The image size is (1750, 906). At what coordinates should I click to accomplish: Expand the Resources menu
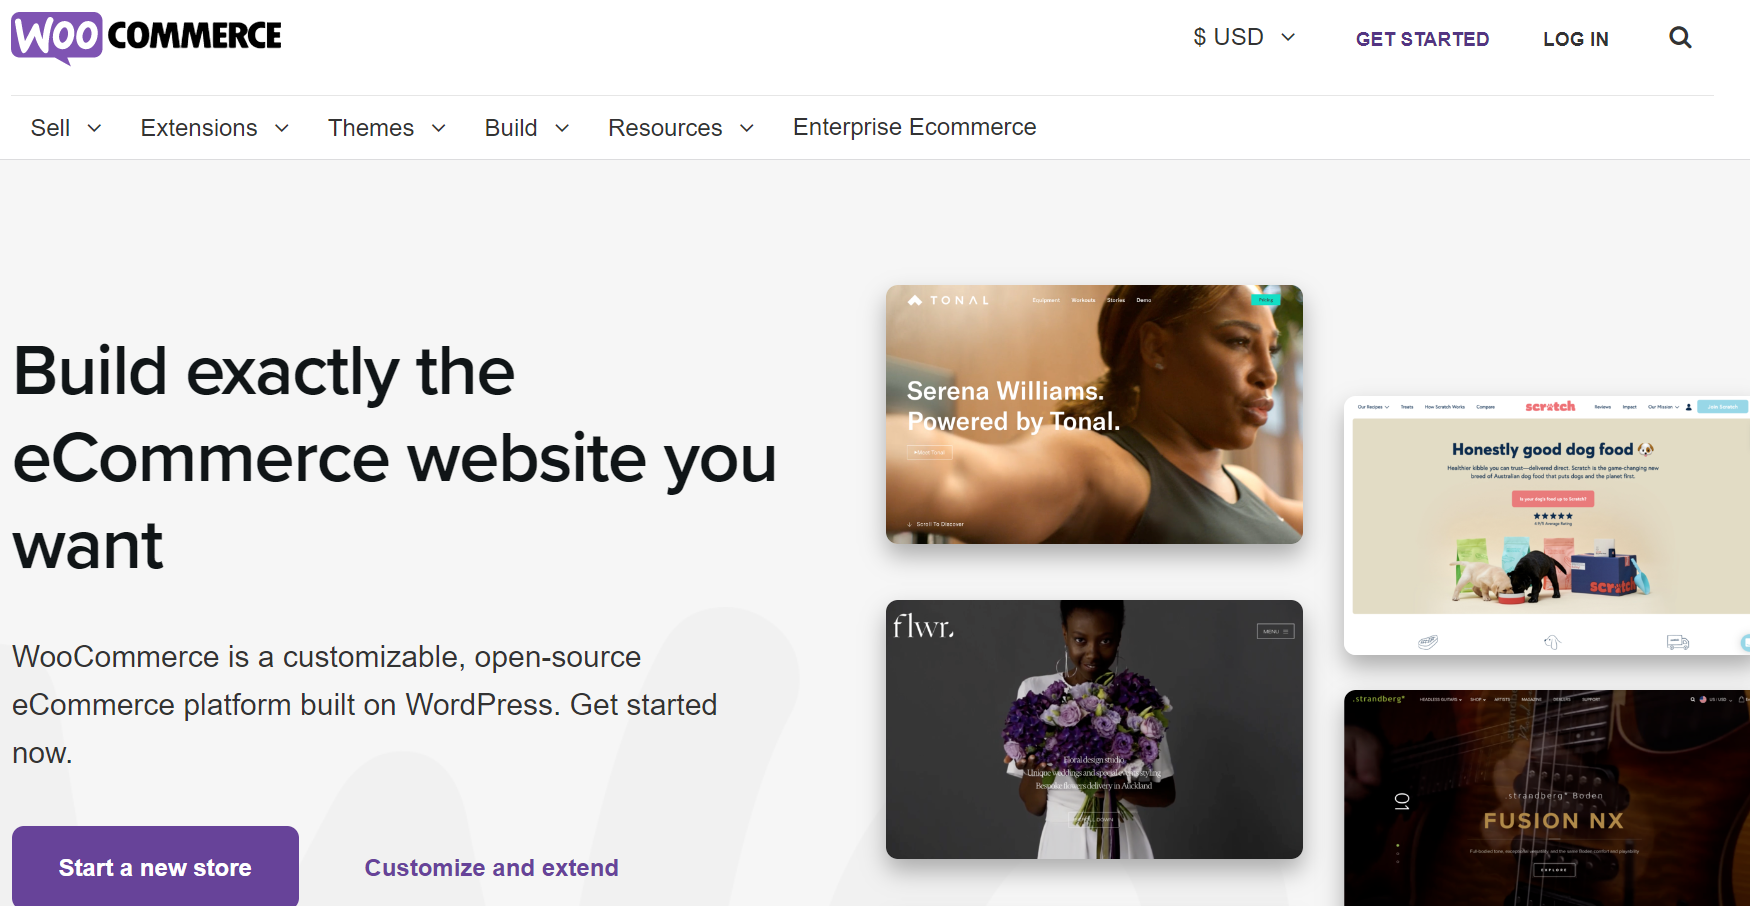click(x=681, y=128)
